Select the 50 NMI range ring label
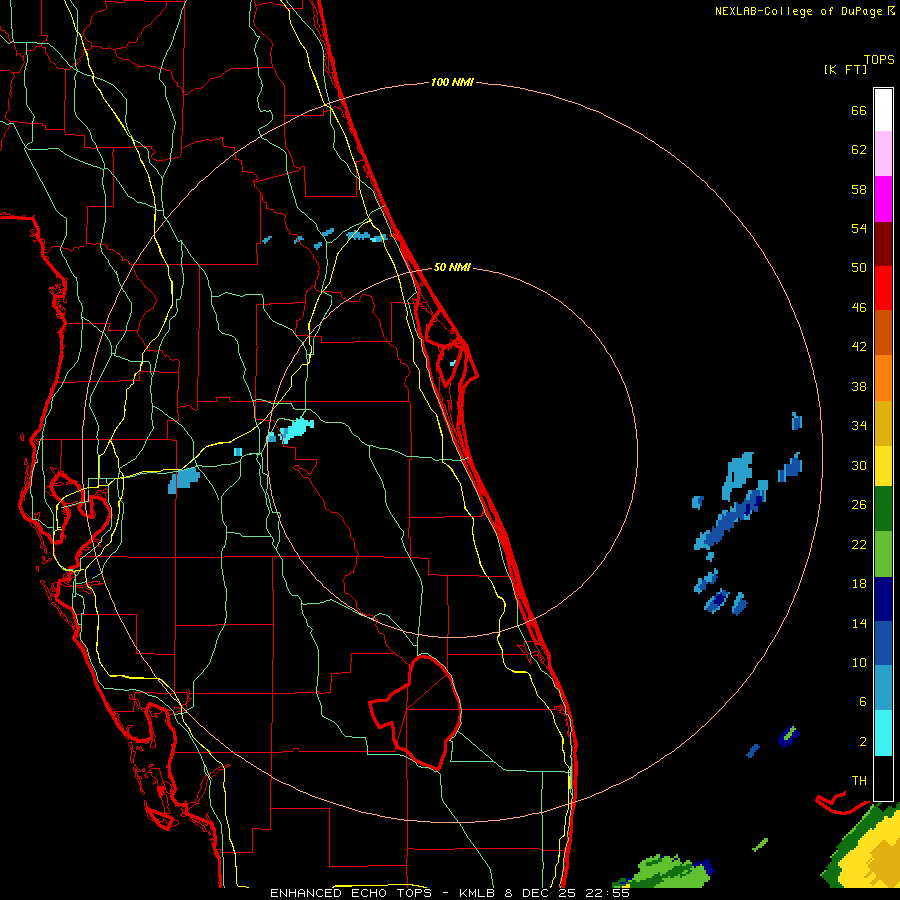The height and width of the screenshot is (900, 900). point(452,267)
